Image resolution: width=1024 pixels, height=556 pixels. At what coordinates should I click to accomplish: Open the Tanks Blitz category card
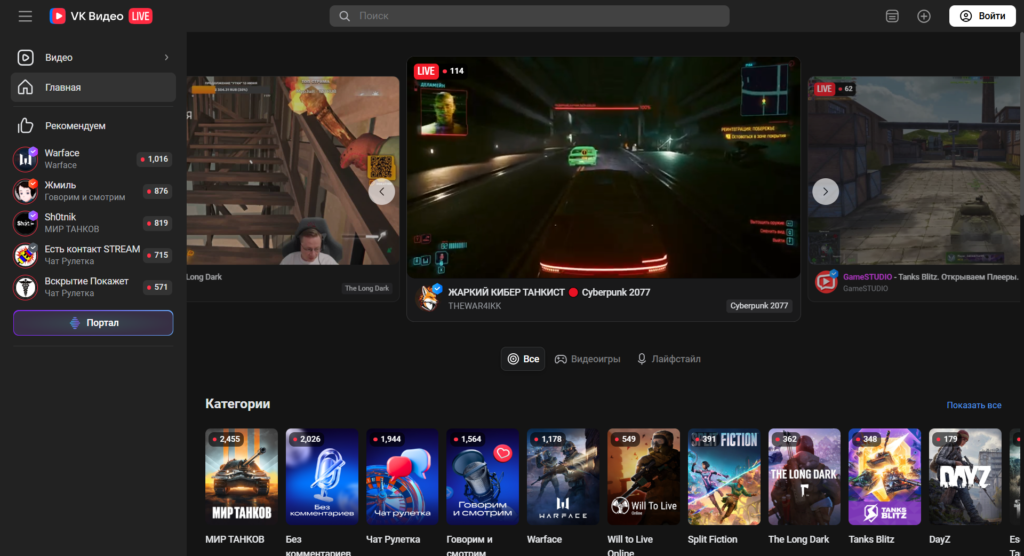point(884,477)
